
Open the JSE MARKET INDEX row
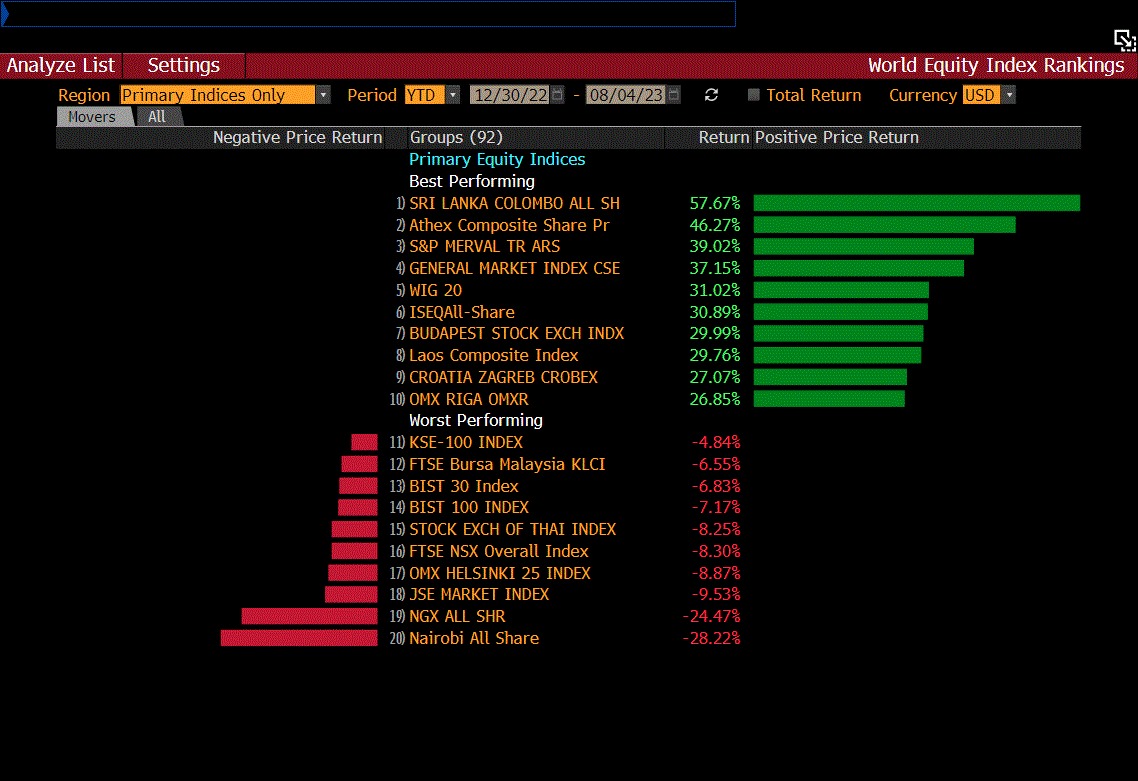[x=479, y=594]
